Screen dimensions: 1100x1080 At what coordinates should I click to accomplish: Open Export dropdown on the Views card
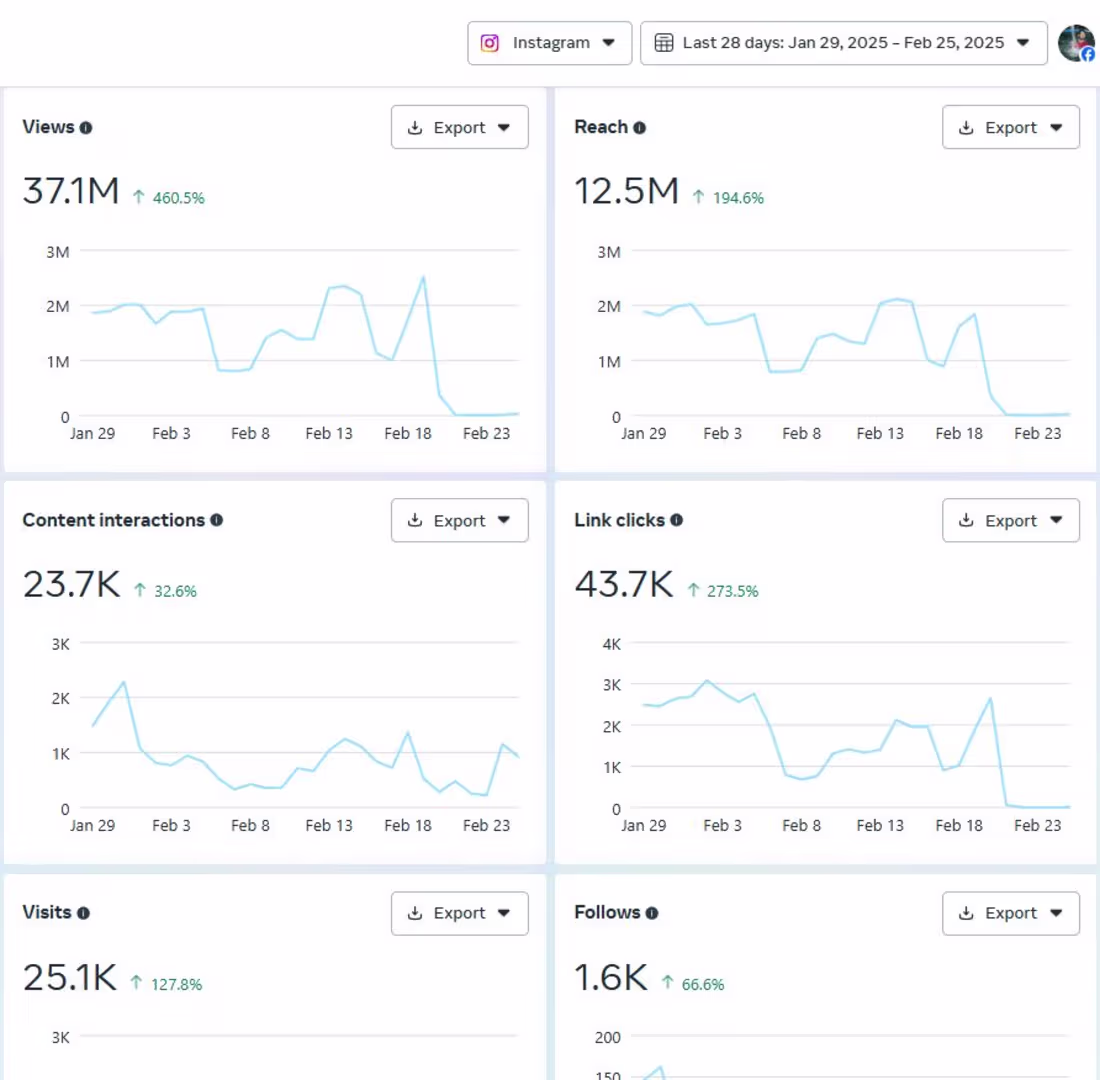(460, 127)
